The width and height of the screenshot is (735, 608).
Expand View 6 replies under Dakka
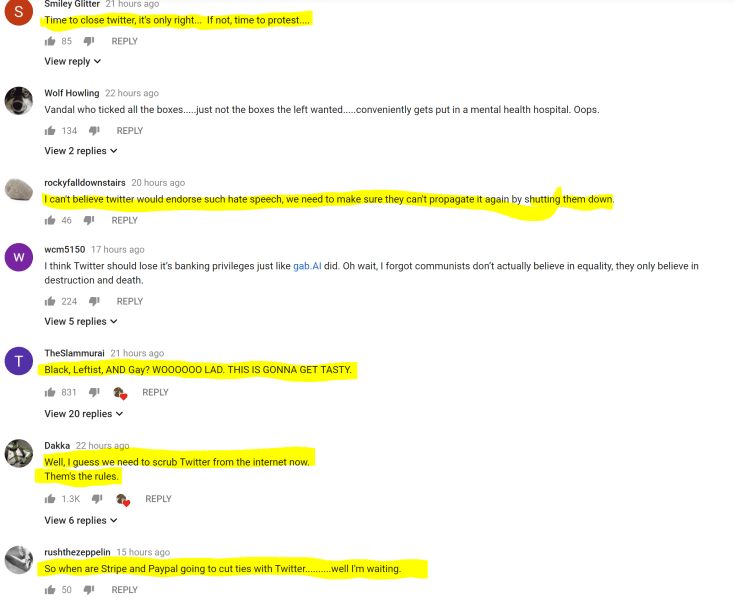81,520
